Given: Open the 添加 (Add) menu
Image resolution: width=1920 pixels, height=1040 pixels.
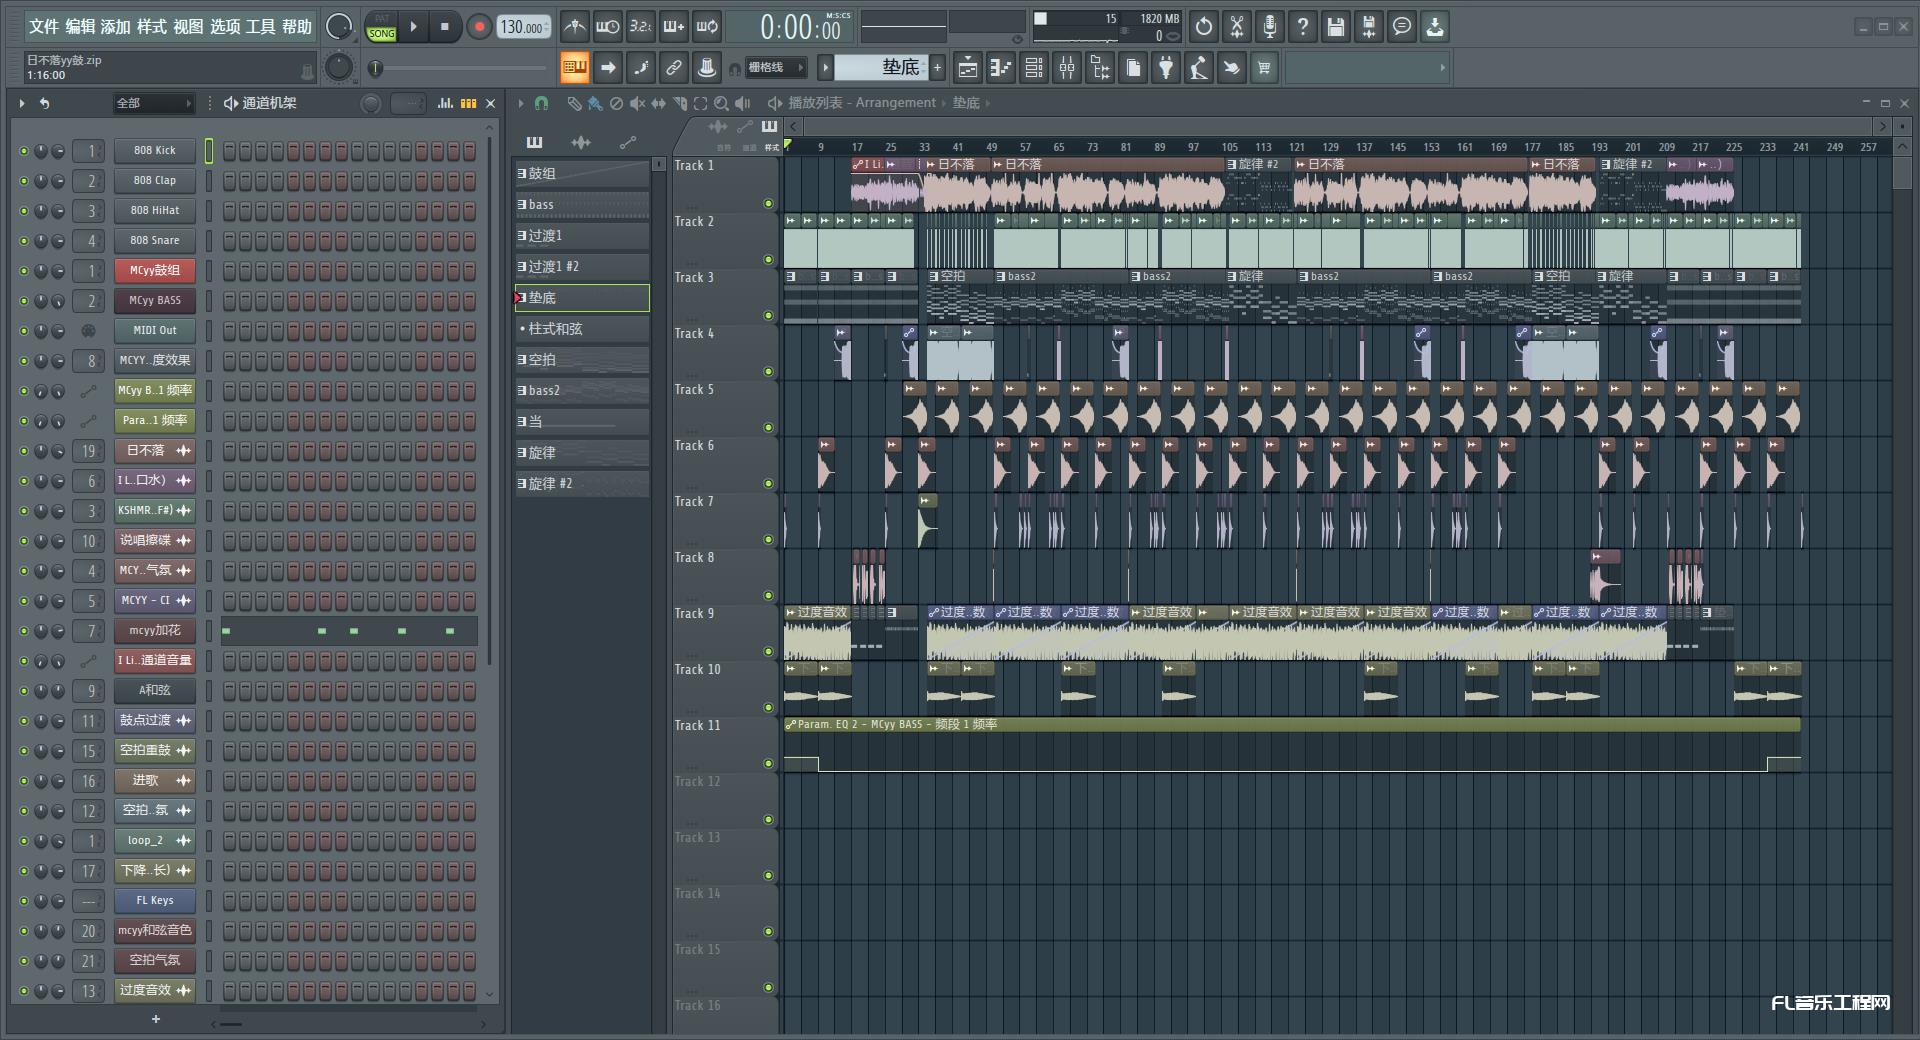Looking at the screenshot, I should [115, 27].
